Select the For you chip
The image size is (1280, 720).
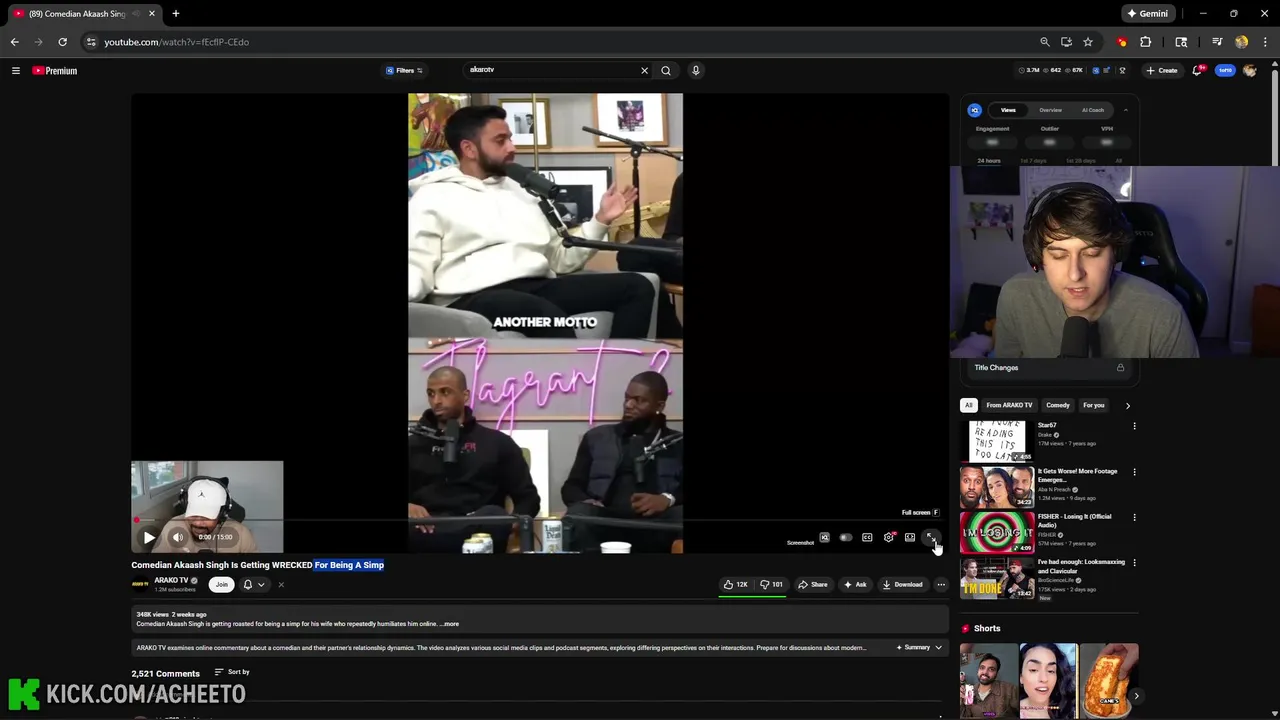1094,405
